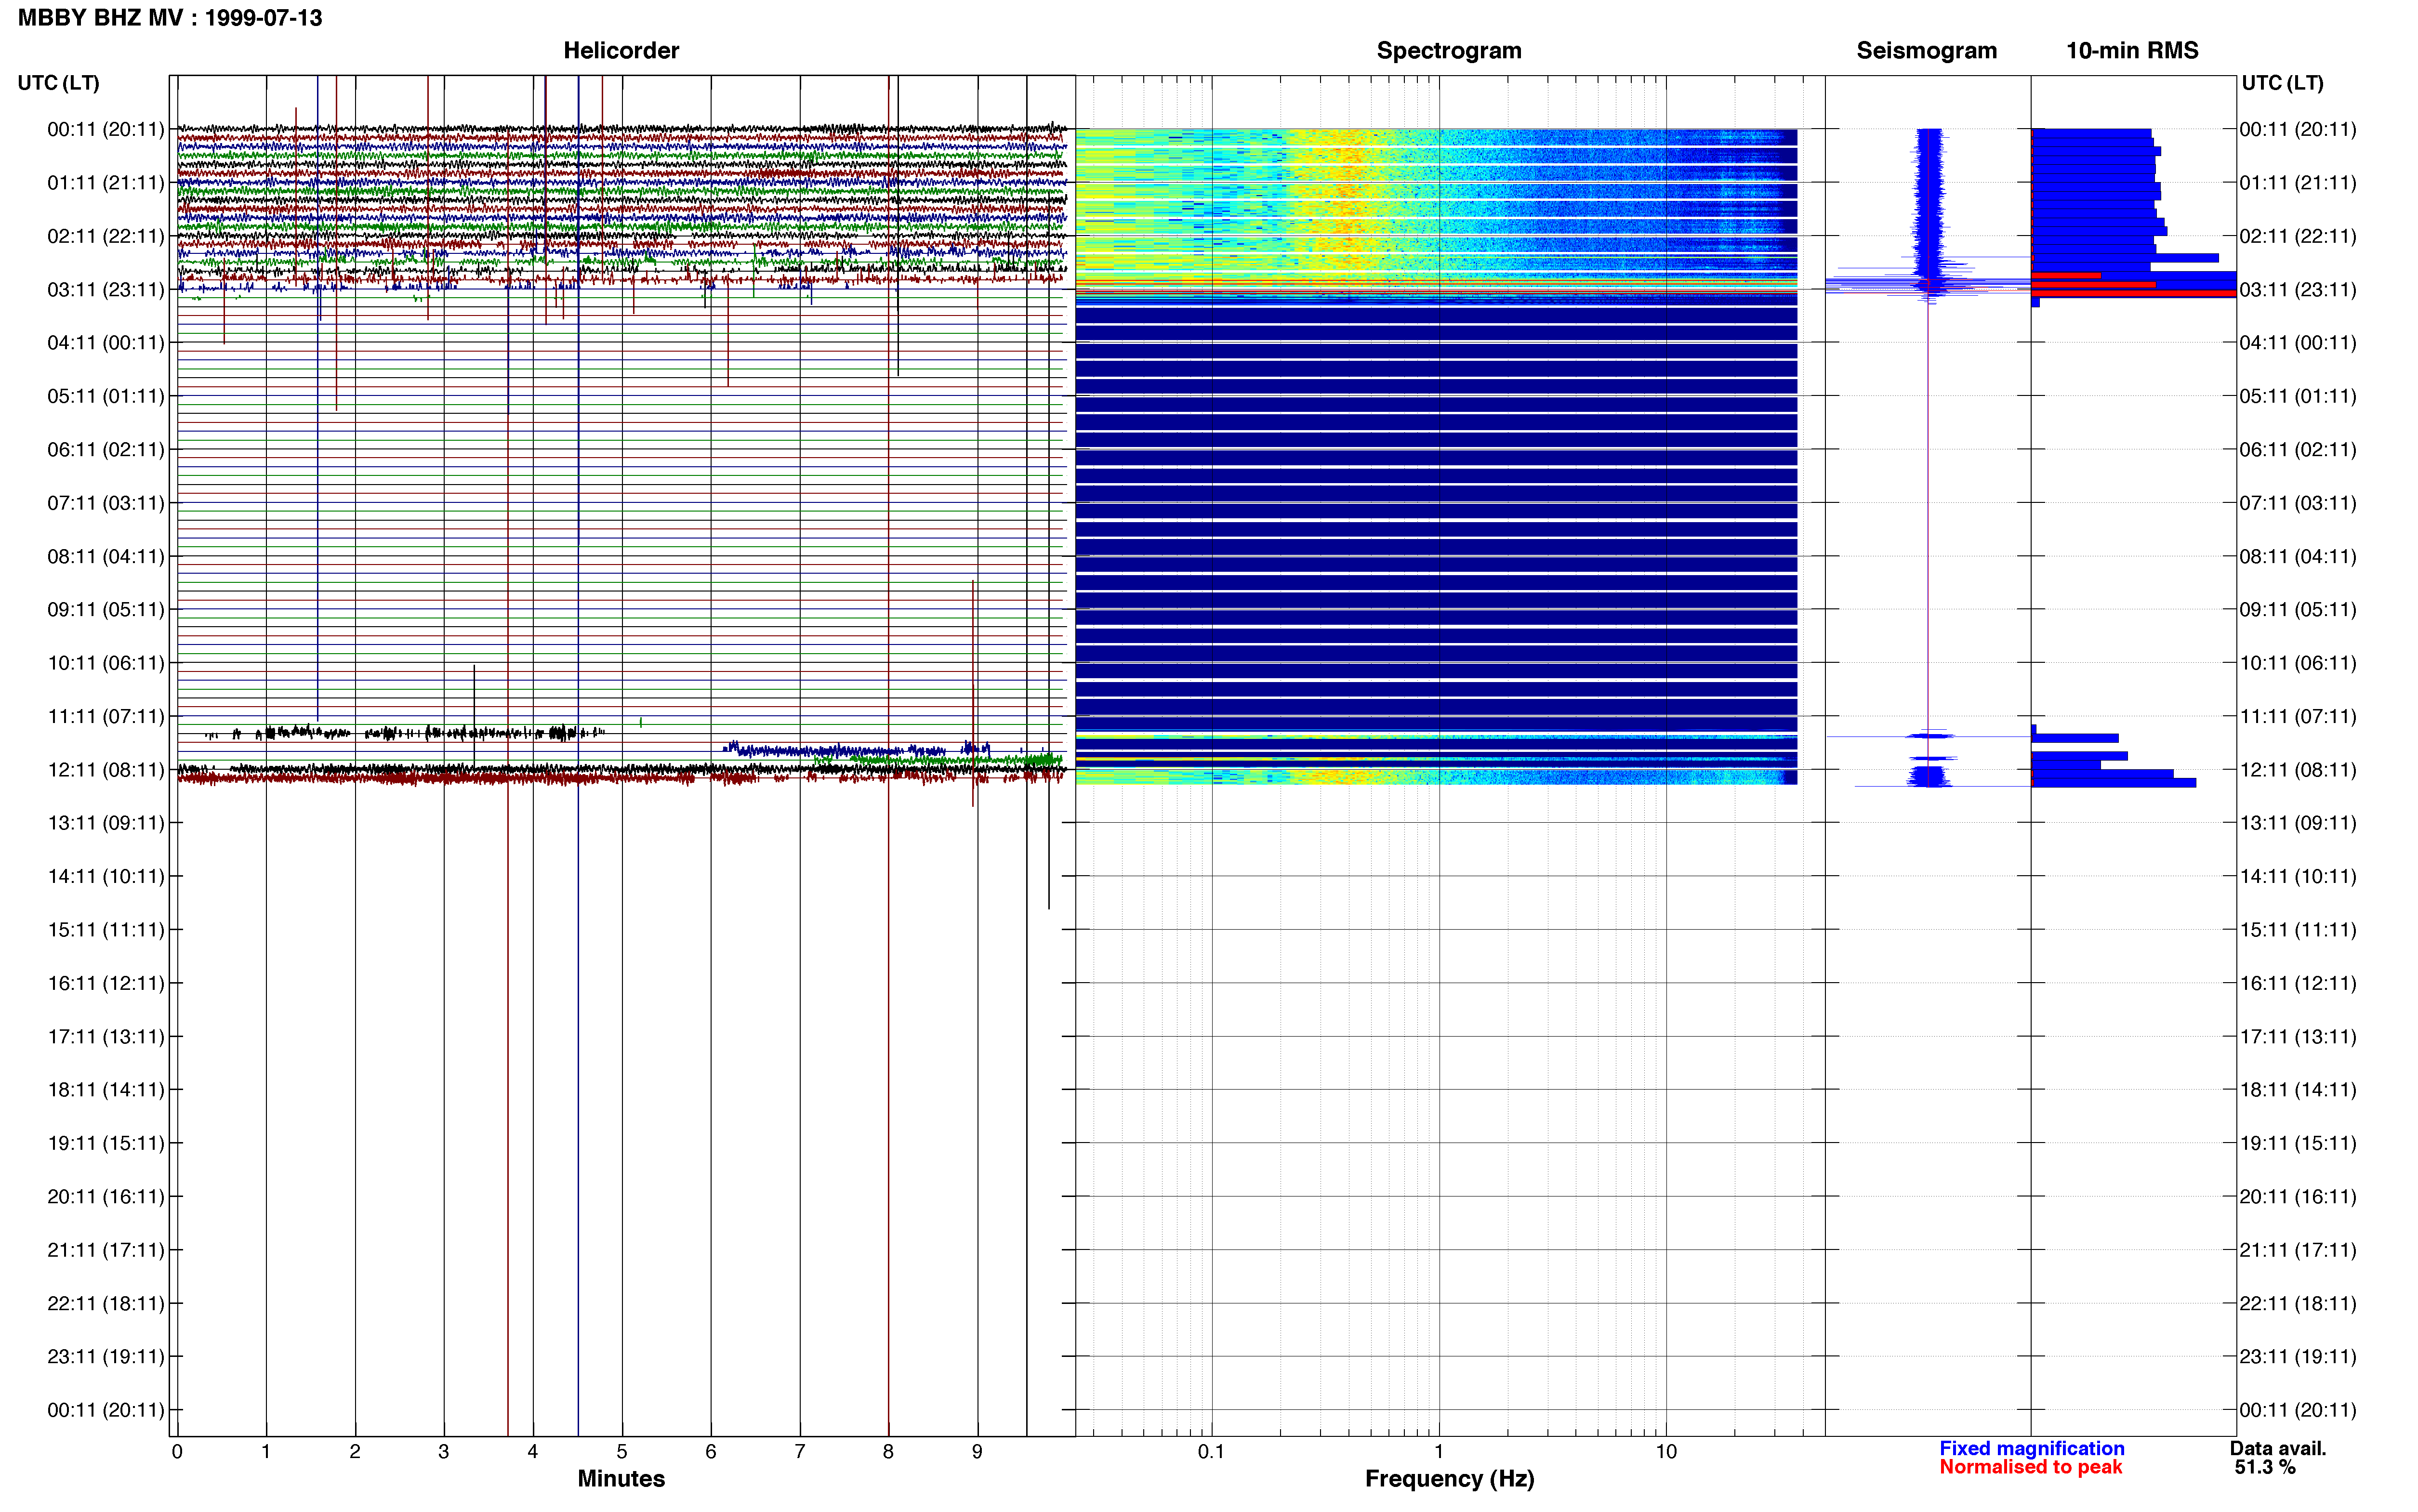The height and width of the screenshot is (1512, 2418).
Task: Click the right '12:11 (08:11)' time label
Action: click(2298, 770)
